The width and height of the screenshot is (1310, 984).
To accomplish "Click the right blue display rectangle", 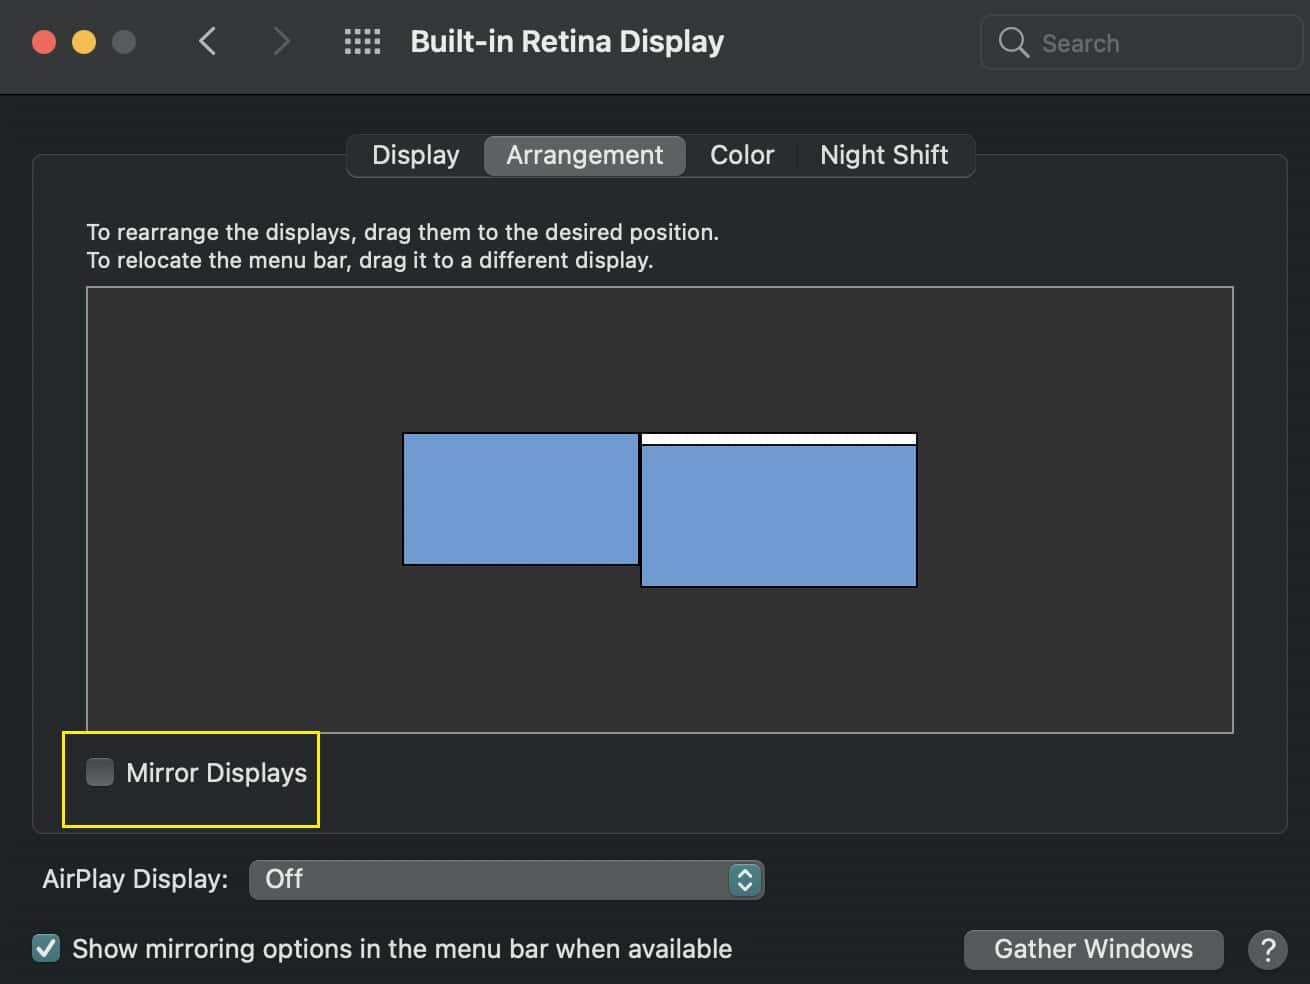I will coord(778,515).
